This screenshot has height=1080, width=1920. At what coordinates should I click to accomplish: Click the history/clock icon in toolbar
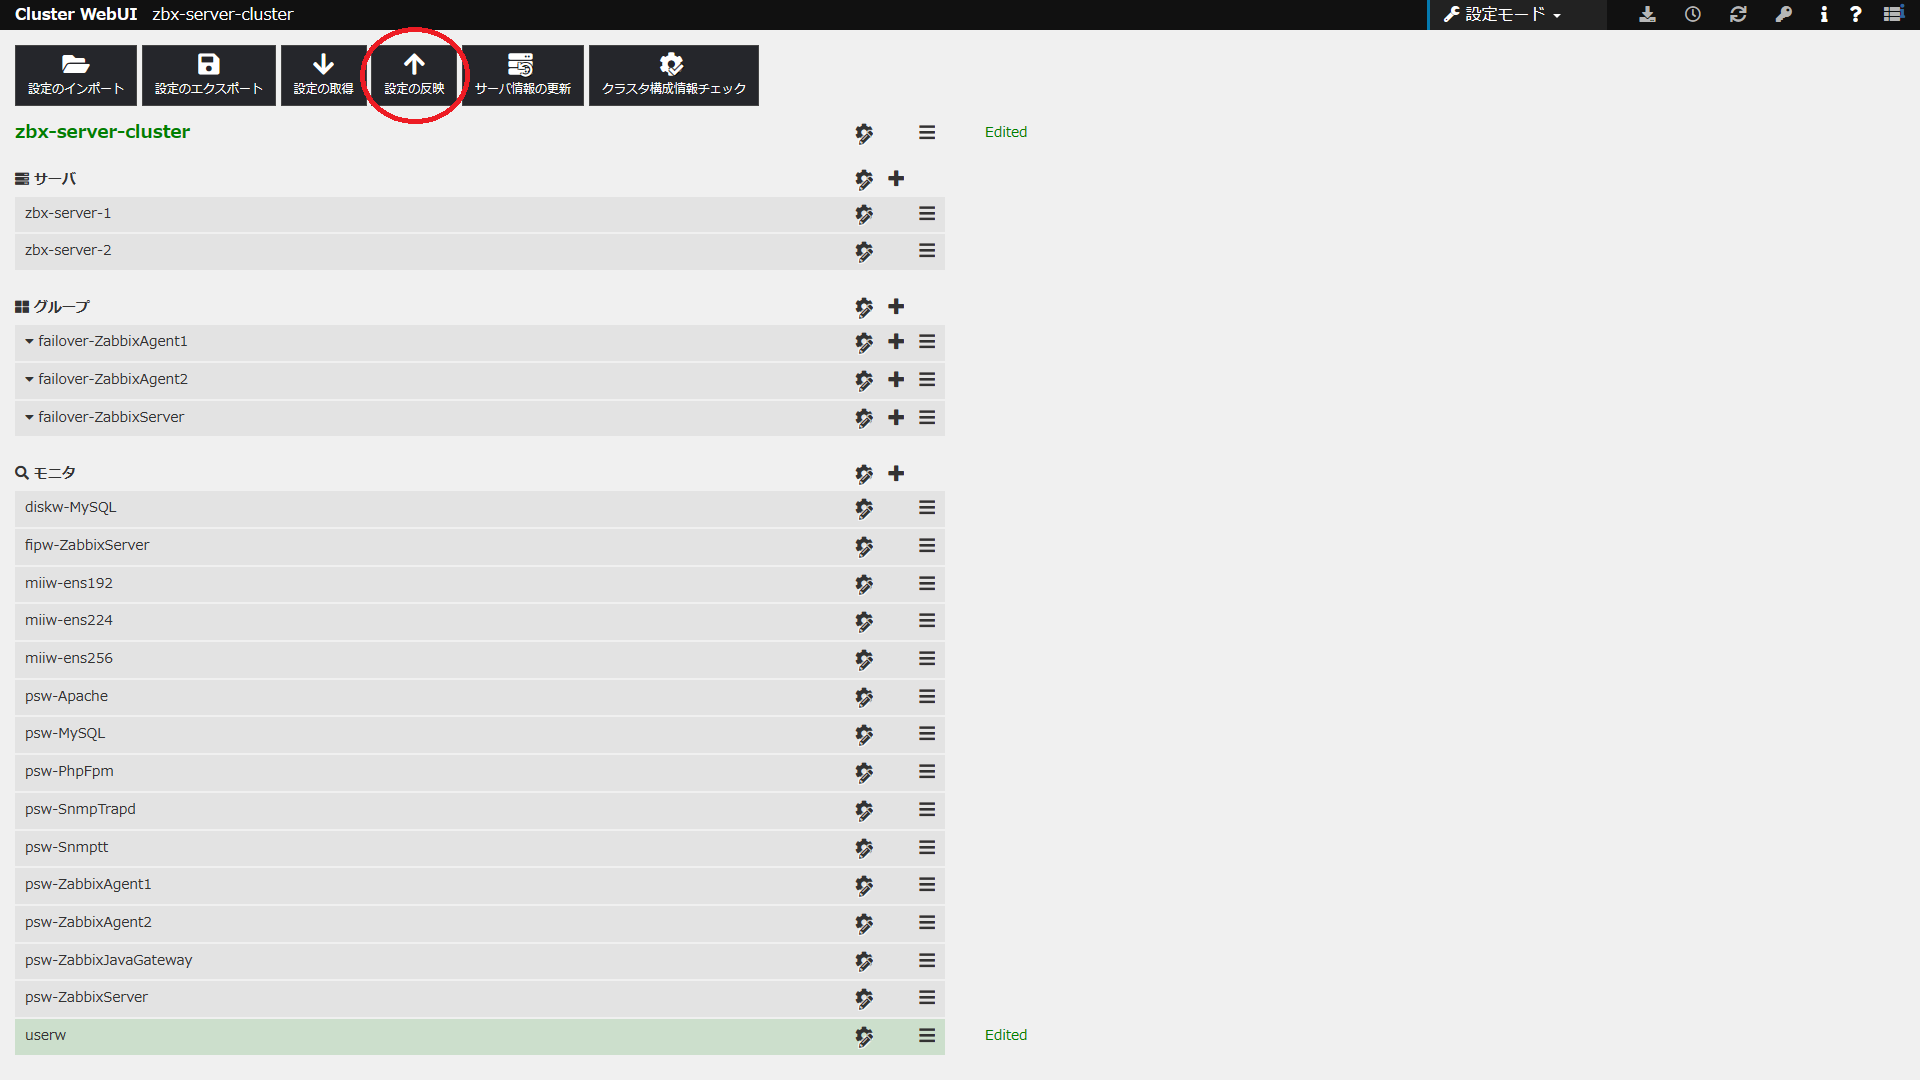tap(1692, 15)
